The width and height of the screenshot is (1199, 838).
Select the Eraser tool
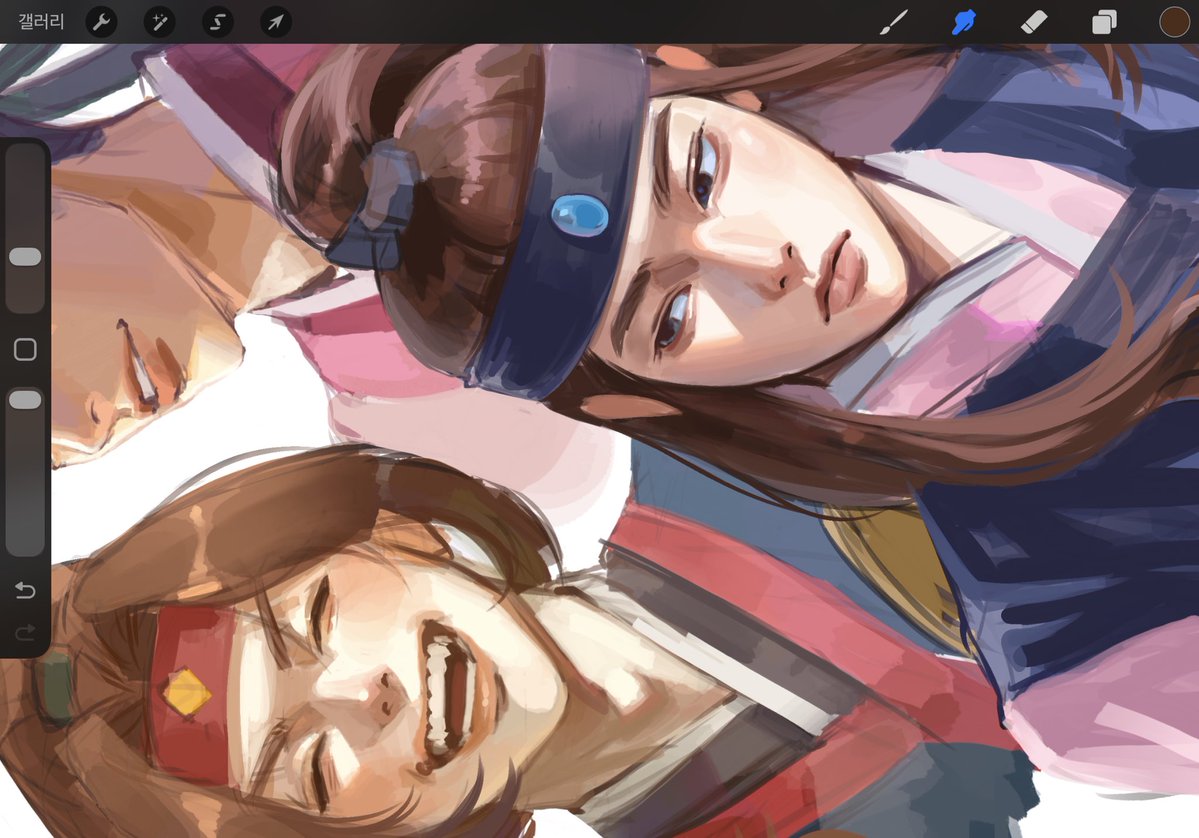click(x=1034, y=22)
